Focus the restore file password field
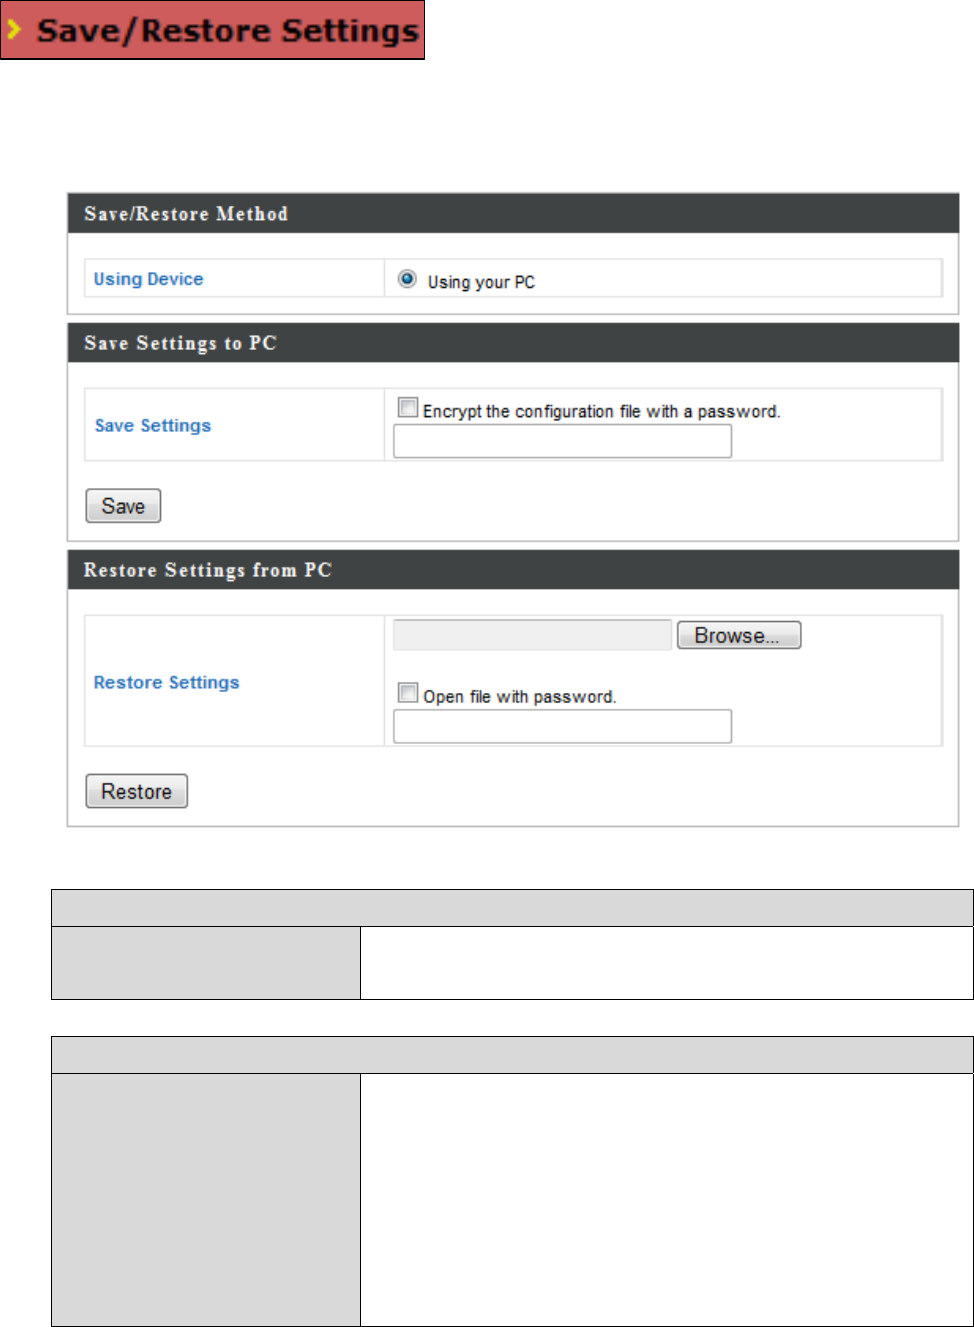This screenshot has height=1327, width=974. 562,726
